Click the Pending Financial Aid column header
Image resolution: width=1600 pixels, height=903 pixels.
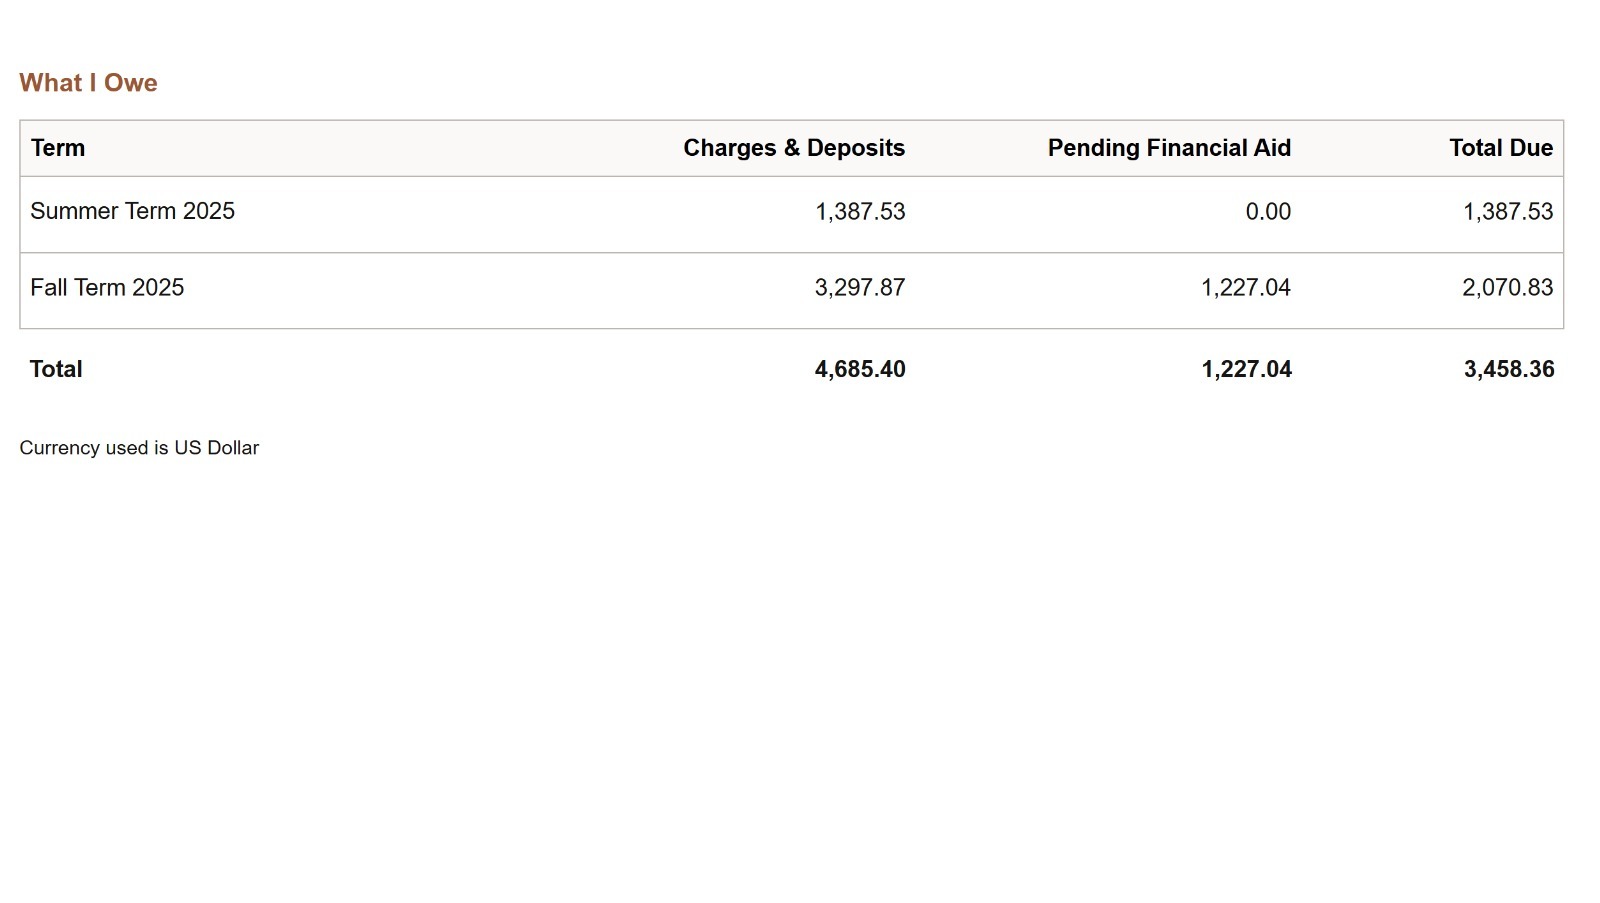[x=1169, y=148]
